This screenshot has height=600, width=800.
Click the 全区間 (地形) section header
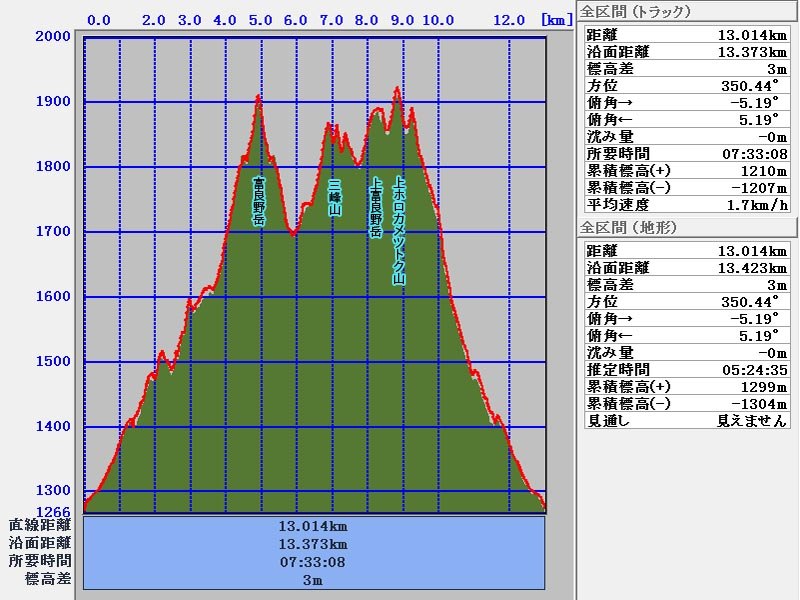coord(628,228)
